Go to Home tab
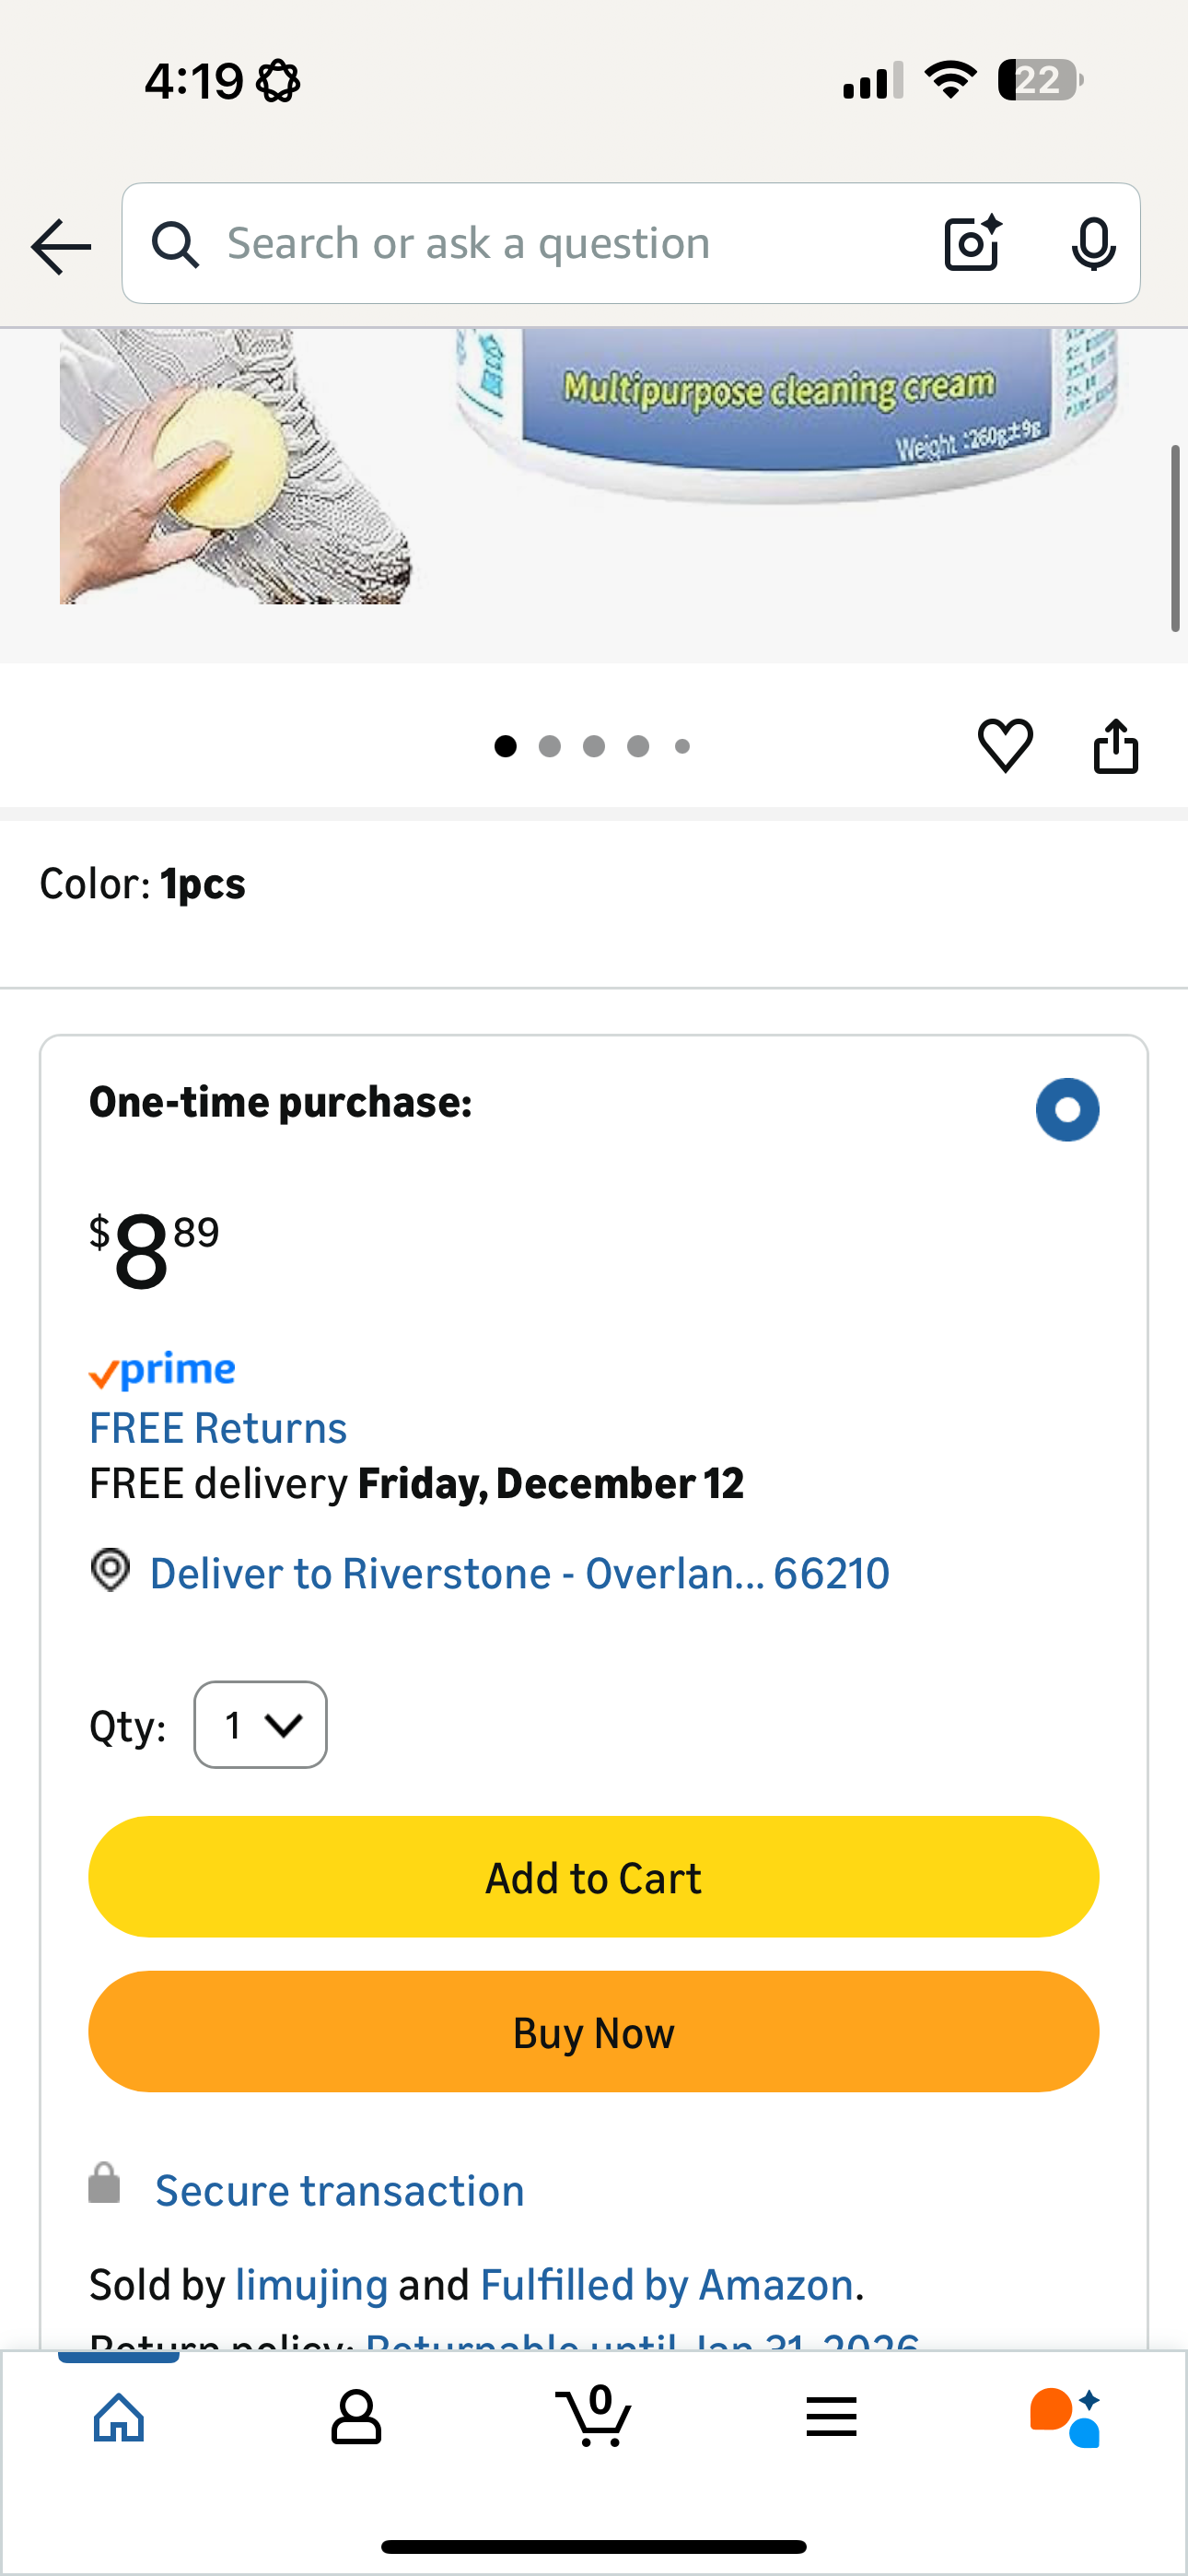 point(119,2418)
